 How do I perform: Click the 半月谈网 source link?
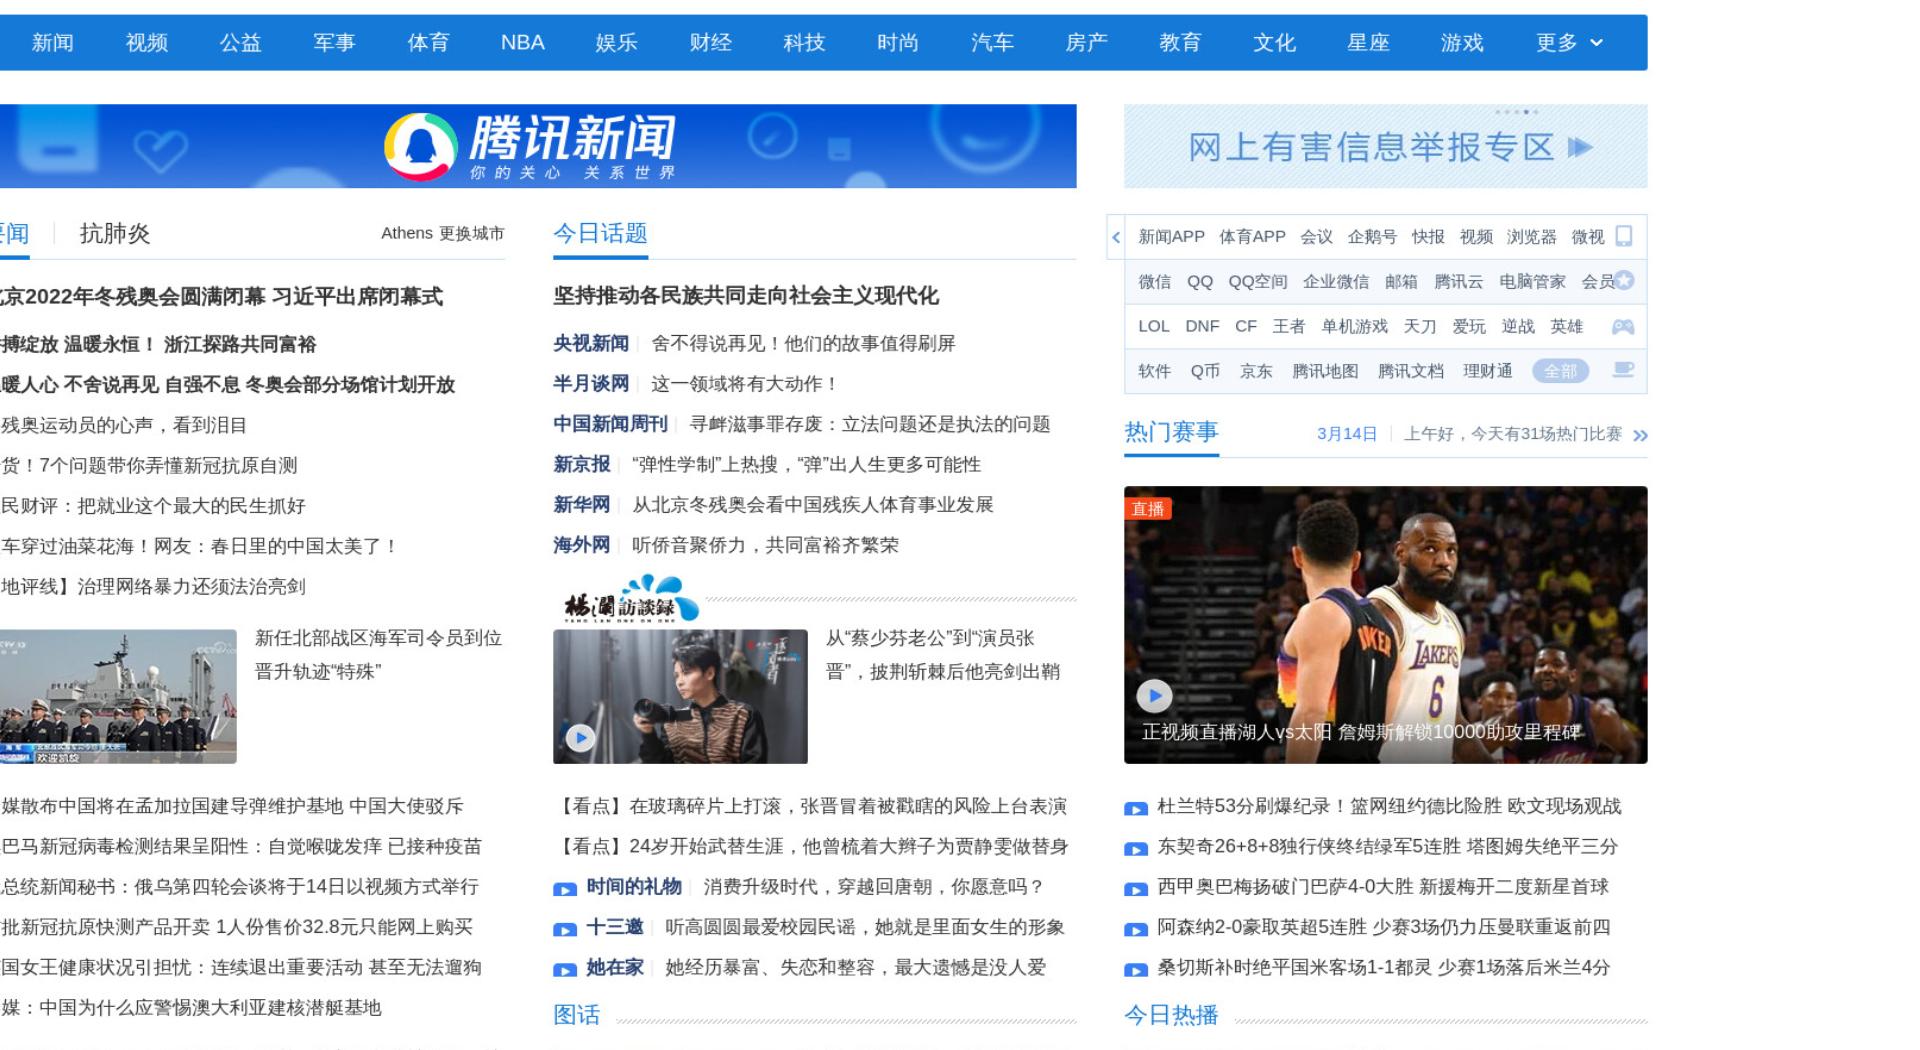pos(591,383)
